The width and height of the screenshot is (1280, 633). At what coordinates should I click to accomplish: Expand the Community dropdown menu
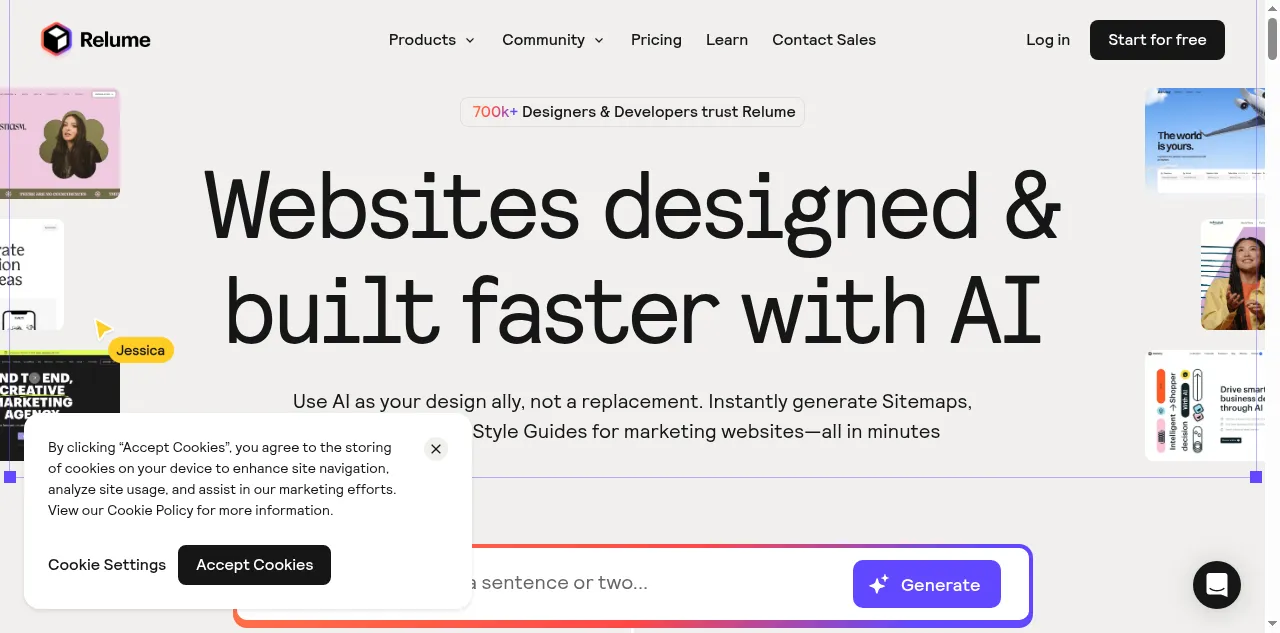553,40
